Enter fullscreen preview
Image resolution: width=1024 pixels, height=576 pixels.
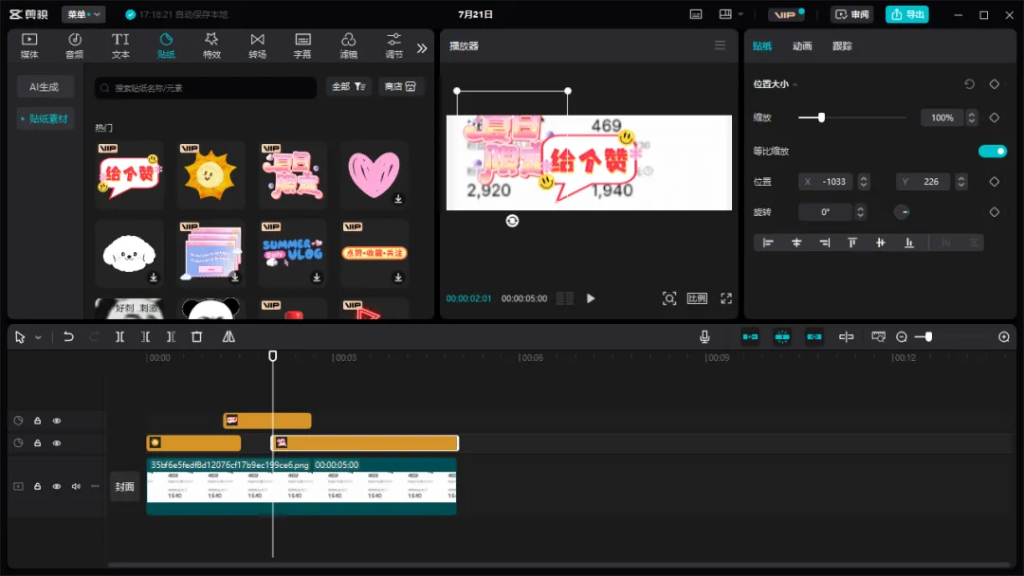point(726,298)
